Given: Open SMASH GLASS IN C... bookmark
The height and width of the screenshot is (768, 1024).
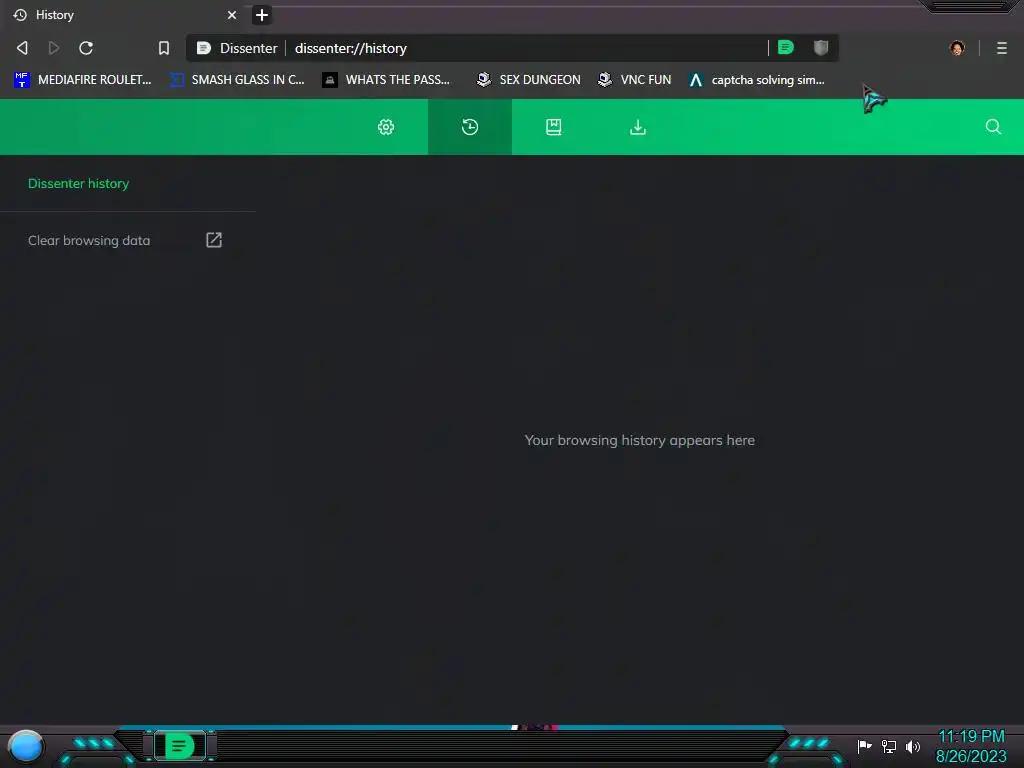Looking at the screenshot, I should coord(238,80).
